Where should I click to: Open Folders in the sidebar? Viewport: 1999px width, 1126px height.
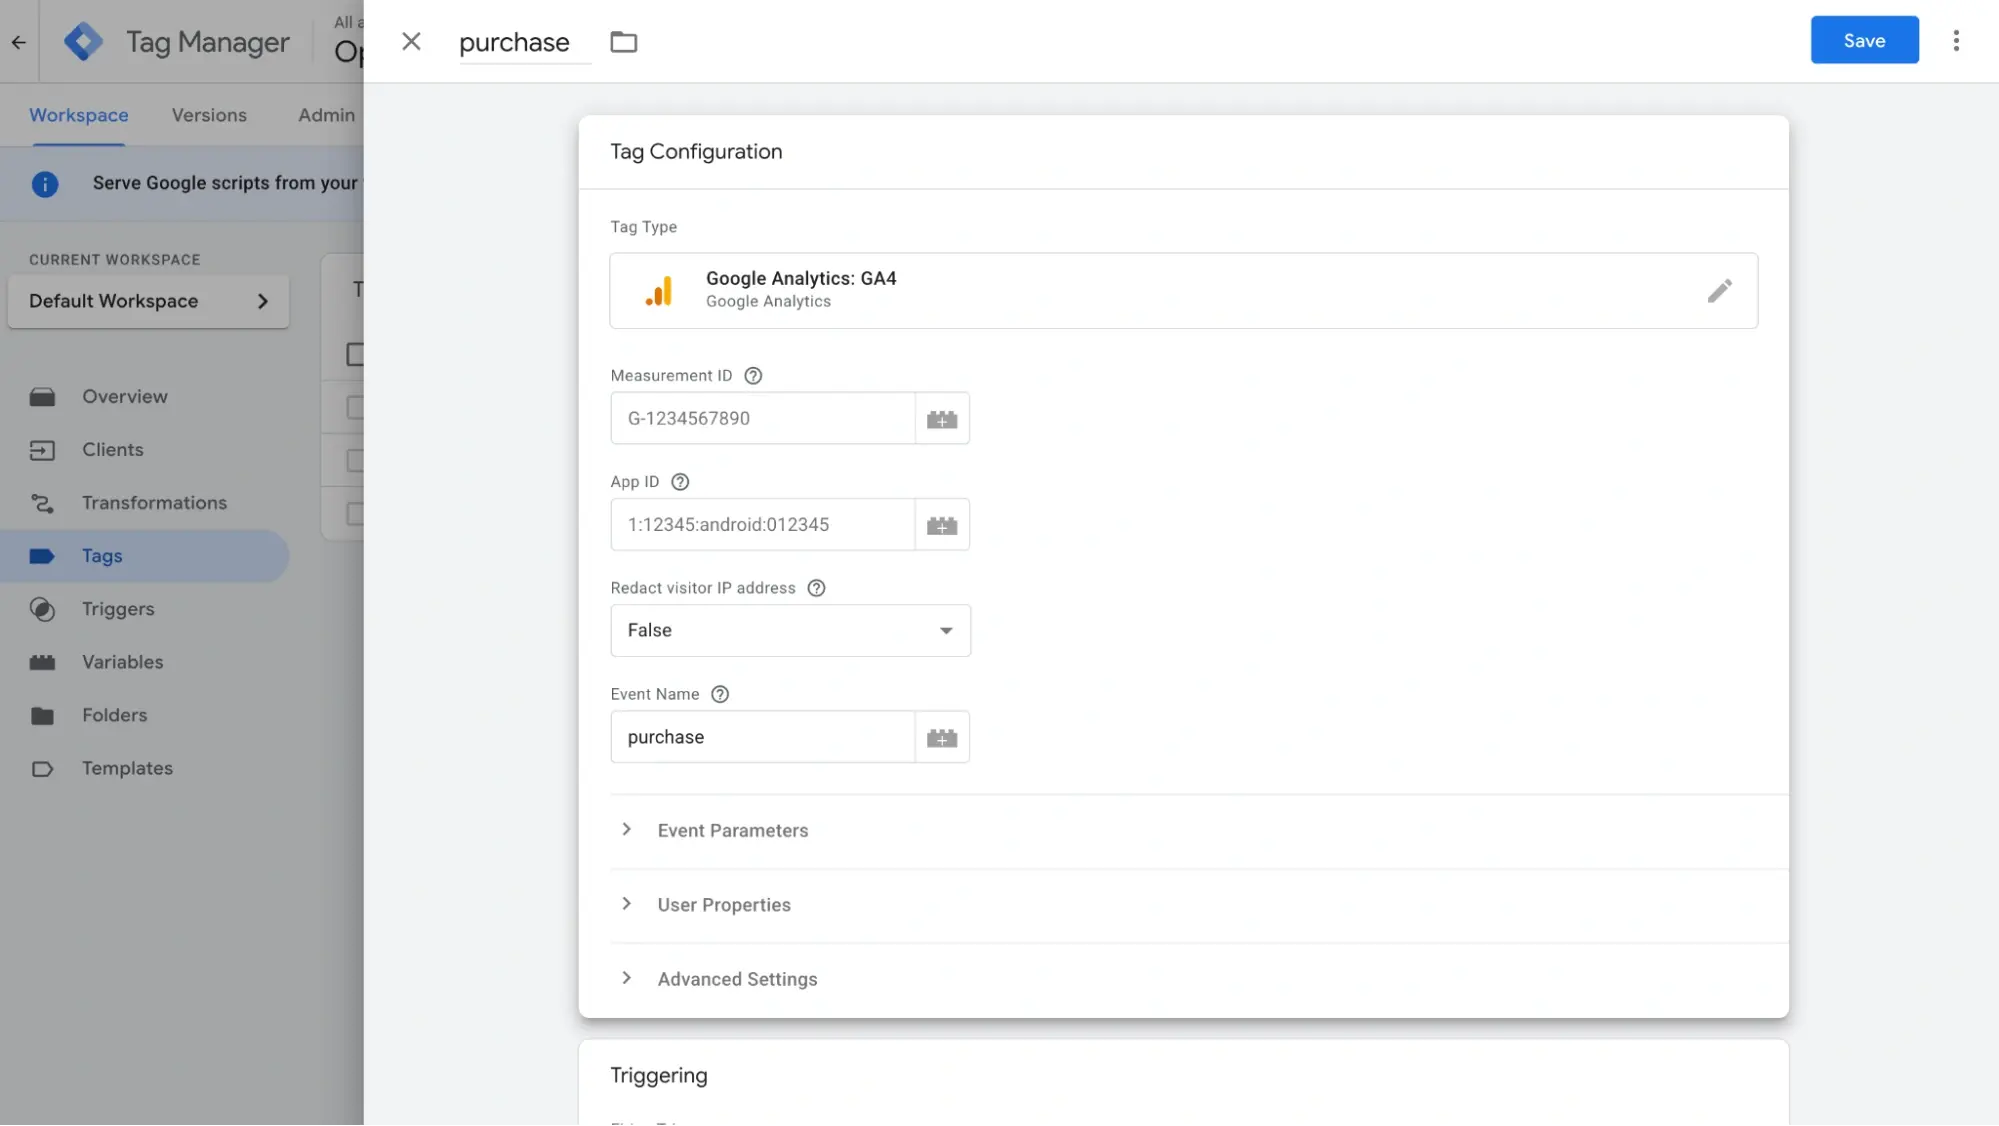pos(145,715)
